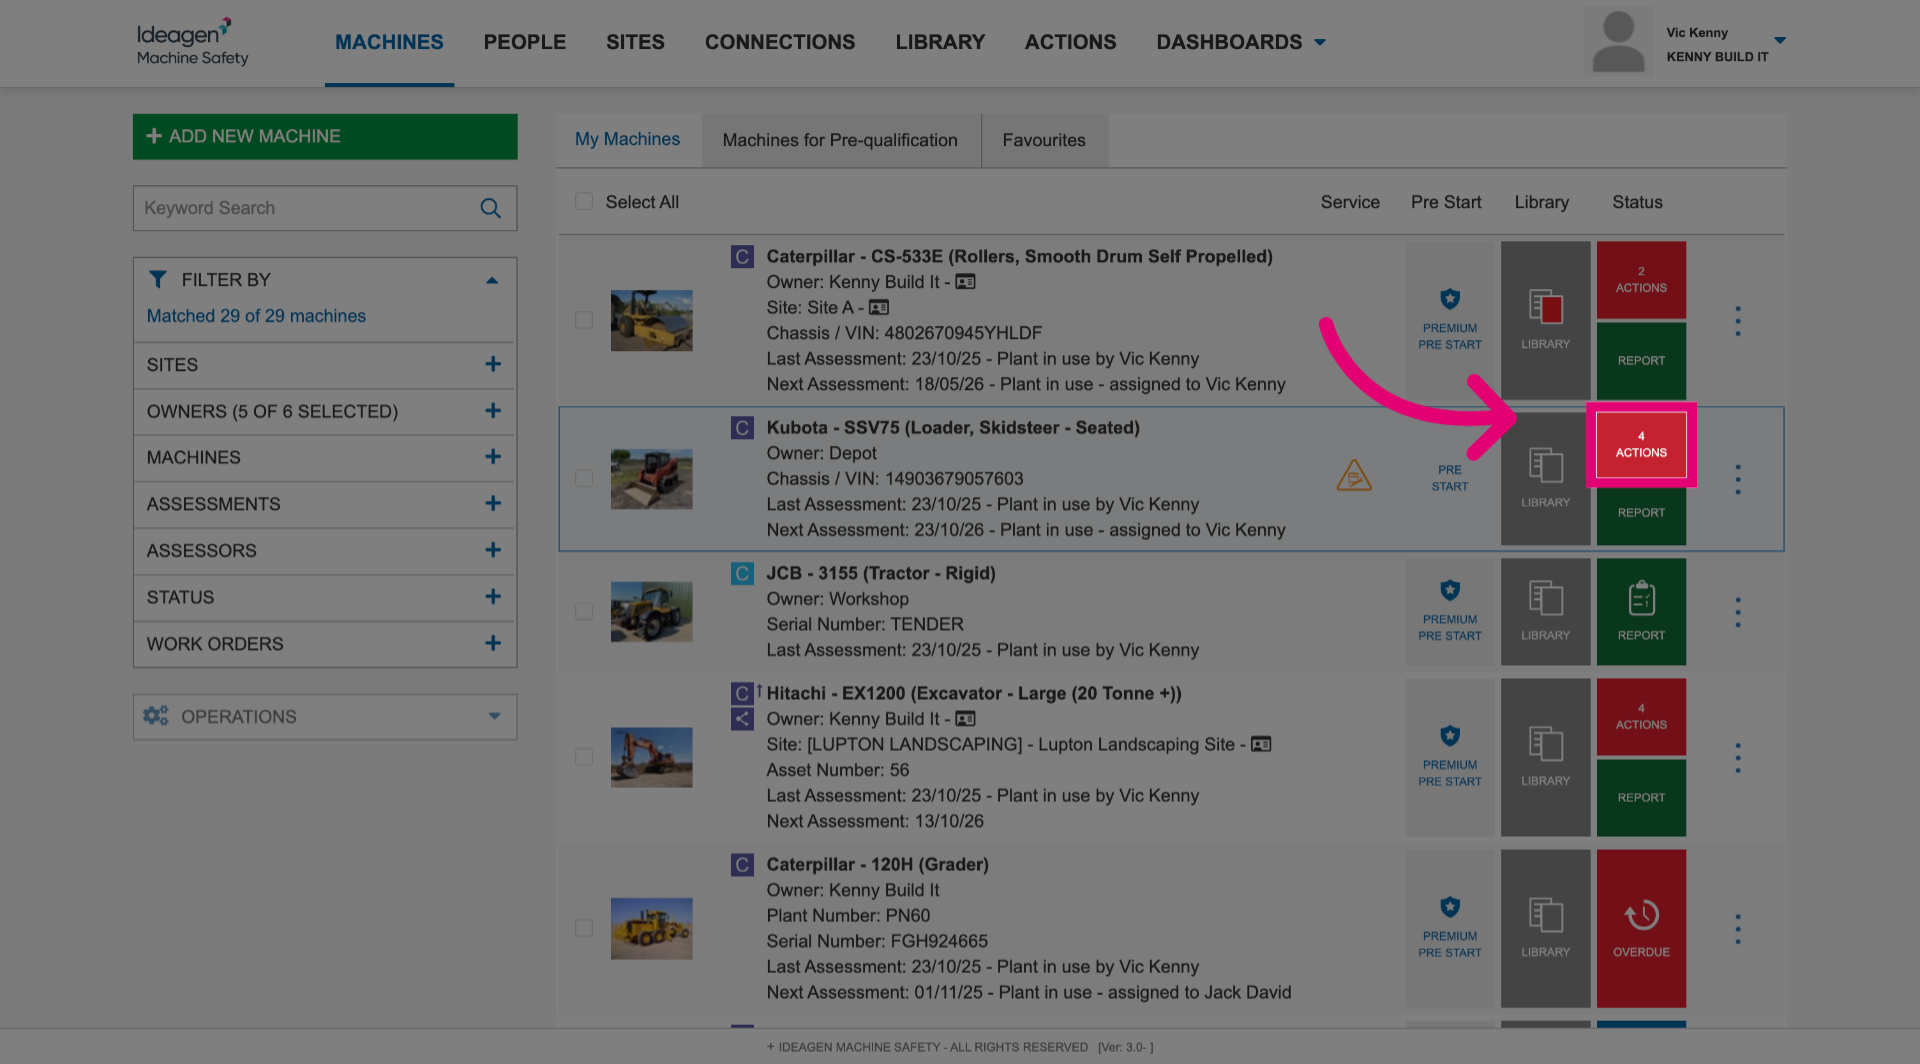
Task: Expand the Work Orders filter
Action: pos(493,643)
